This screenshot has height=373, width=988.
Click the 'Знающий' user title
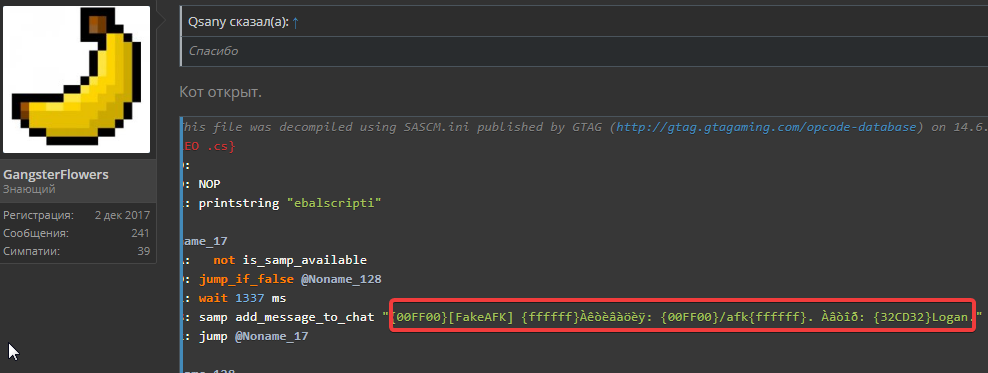click(29, 189)
